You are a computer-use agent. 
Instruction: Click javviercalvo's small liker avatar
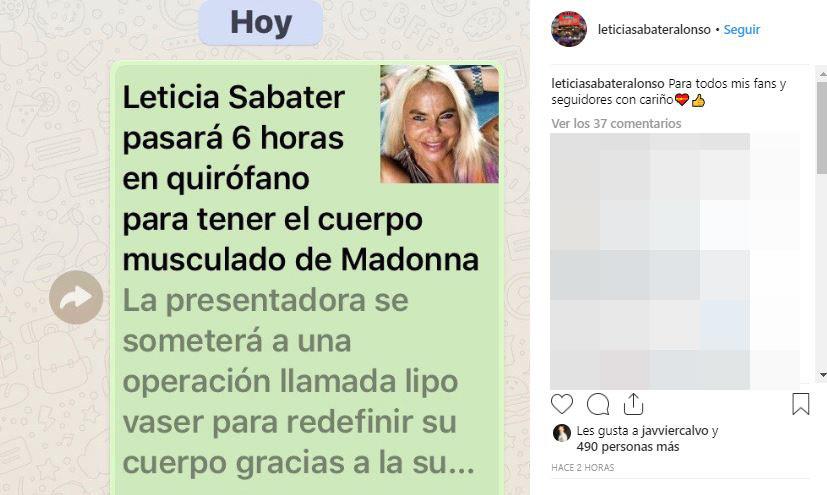[x=562, y=433]
